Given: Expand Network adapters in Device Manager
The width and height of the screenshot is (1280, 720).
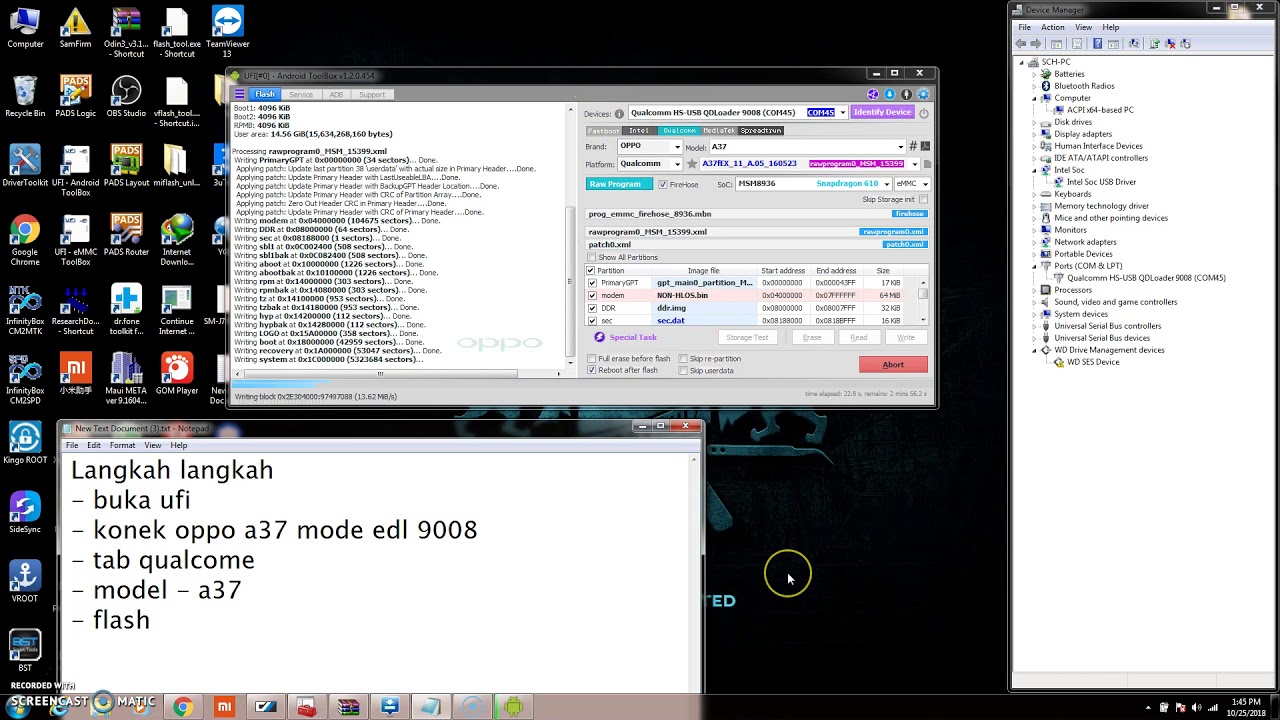Looking at the screenshot, I should (1034, 242).
